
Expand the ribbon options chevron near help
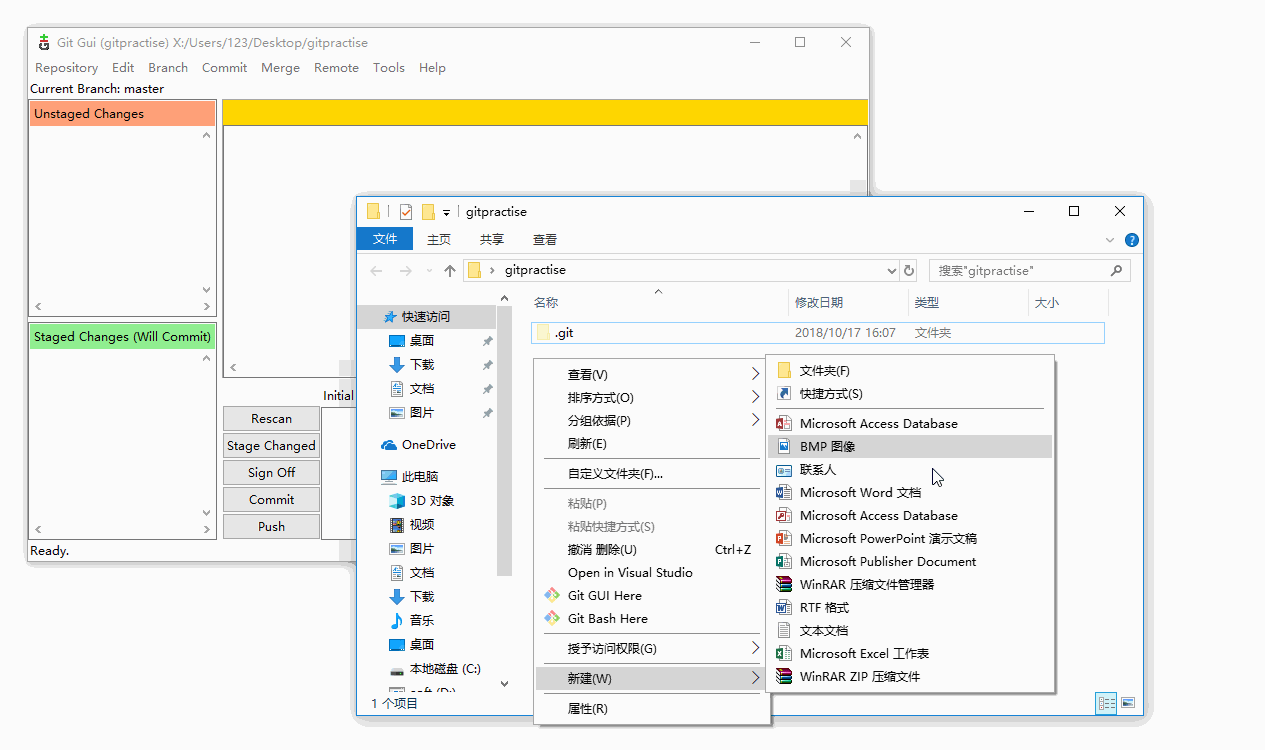point(1109,239)
